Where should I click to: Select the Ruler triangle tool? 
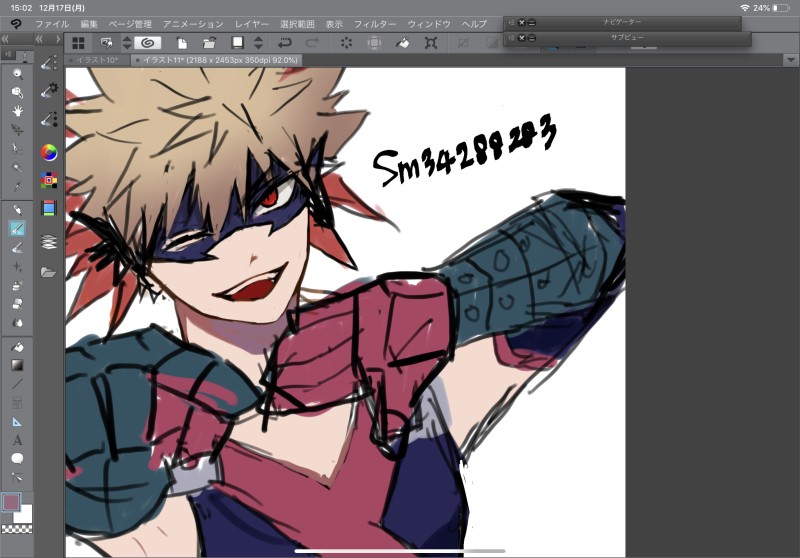[17, 422]
